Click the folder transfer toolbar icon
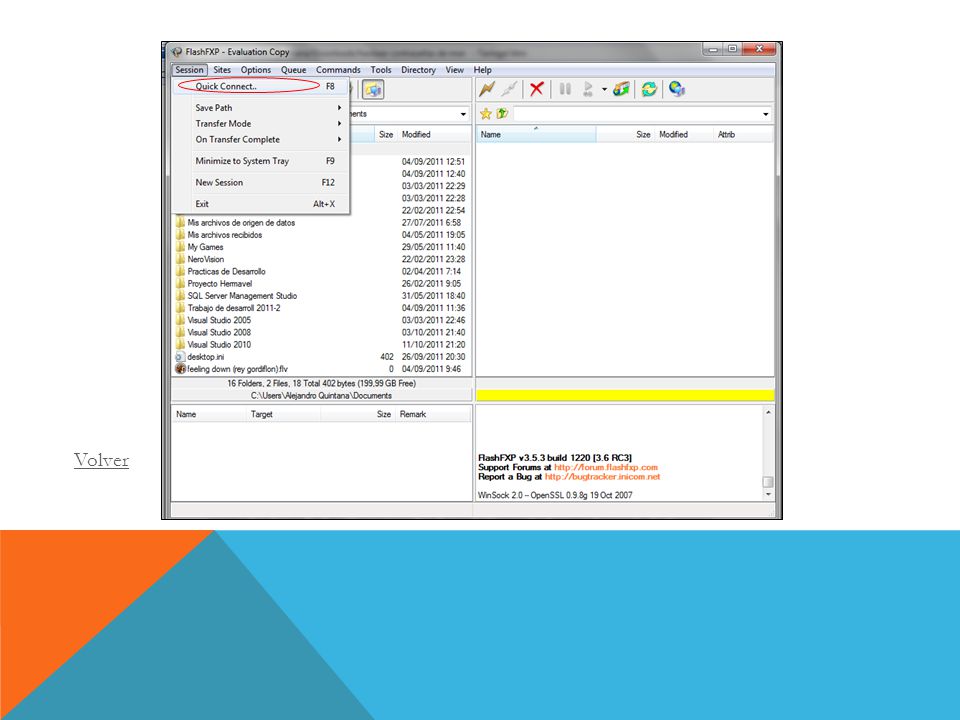This screenshot has height=720, width=960. click(x=621, y=89)
